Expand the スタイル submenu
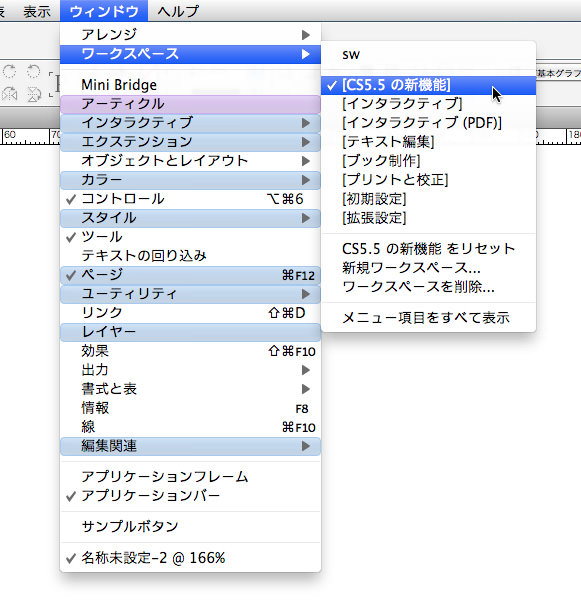Screen dimensions: 581x615 tap(190, 218)
